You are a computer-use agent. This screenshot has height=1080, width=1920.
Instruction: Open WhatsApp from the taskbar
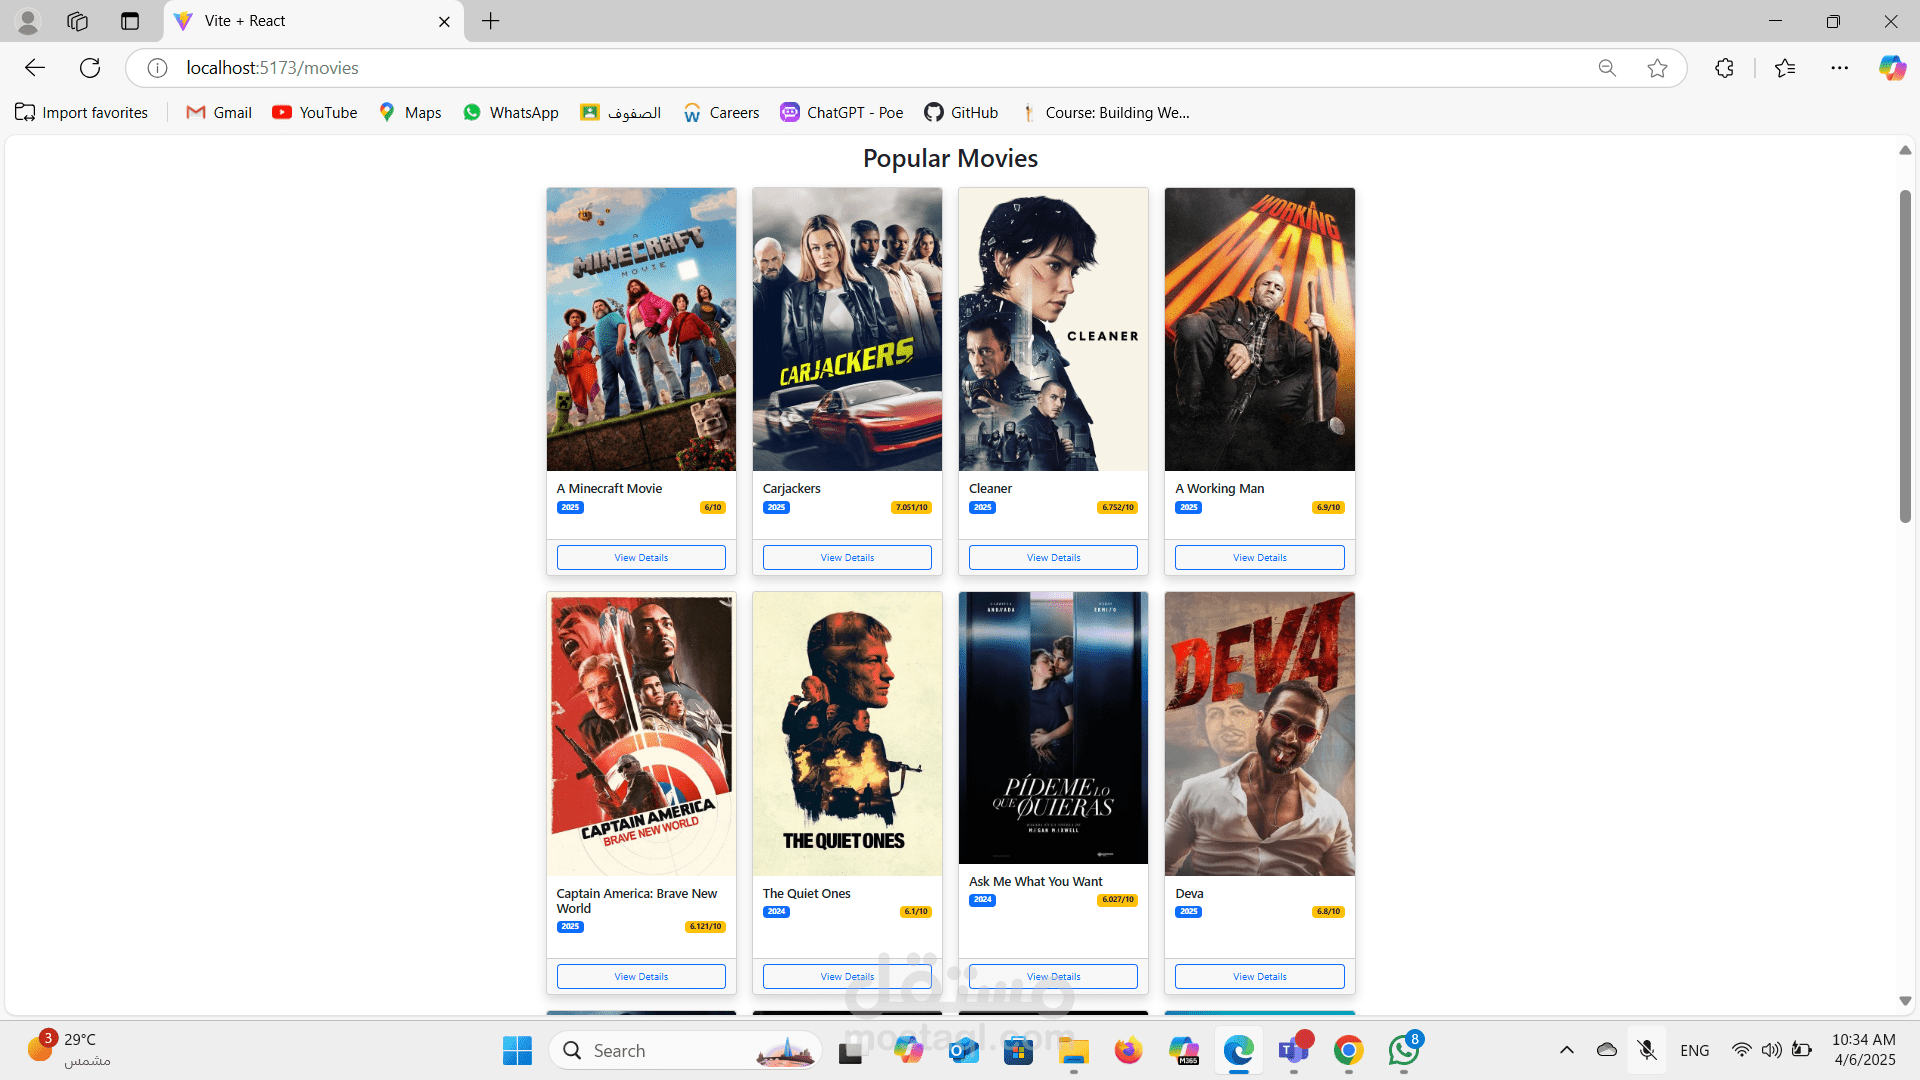click(1404, 1051)
